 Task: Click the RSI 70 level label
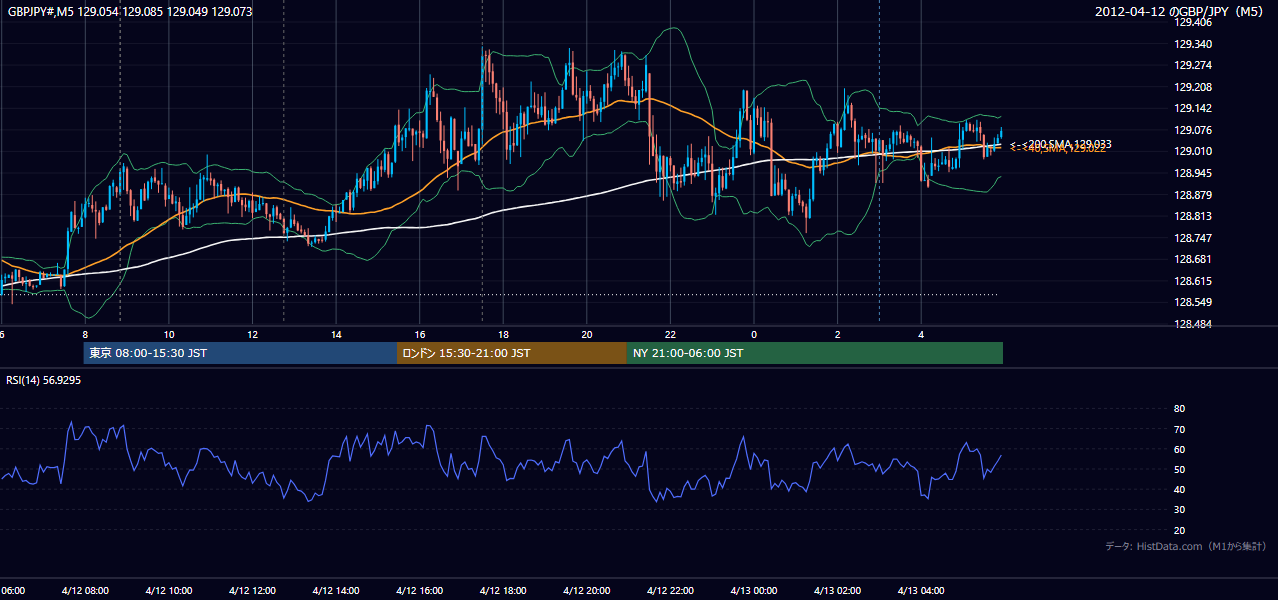[1179, 429]
